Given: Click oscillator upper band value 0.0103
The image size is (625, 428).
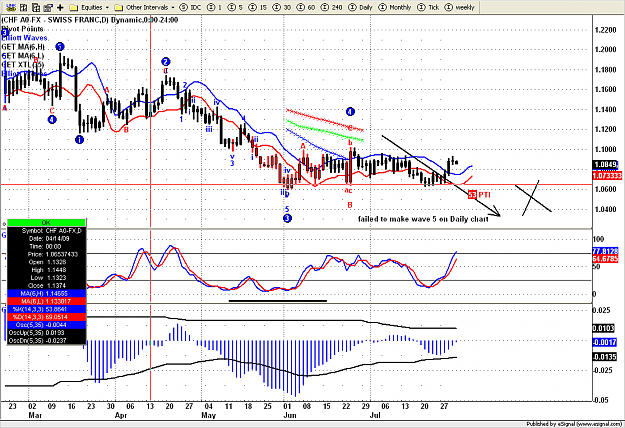Looking at the screenshot, I should pyautogui.click(x=605, y=328).
